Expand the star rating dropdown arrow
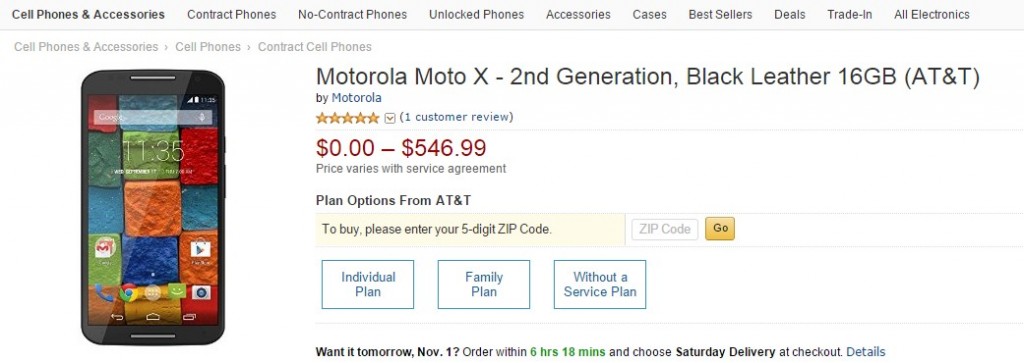Viewport: 1024px width, 363px height. [x=390, y=118]
